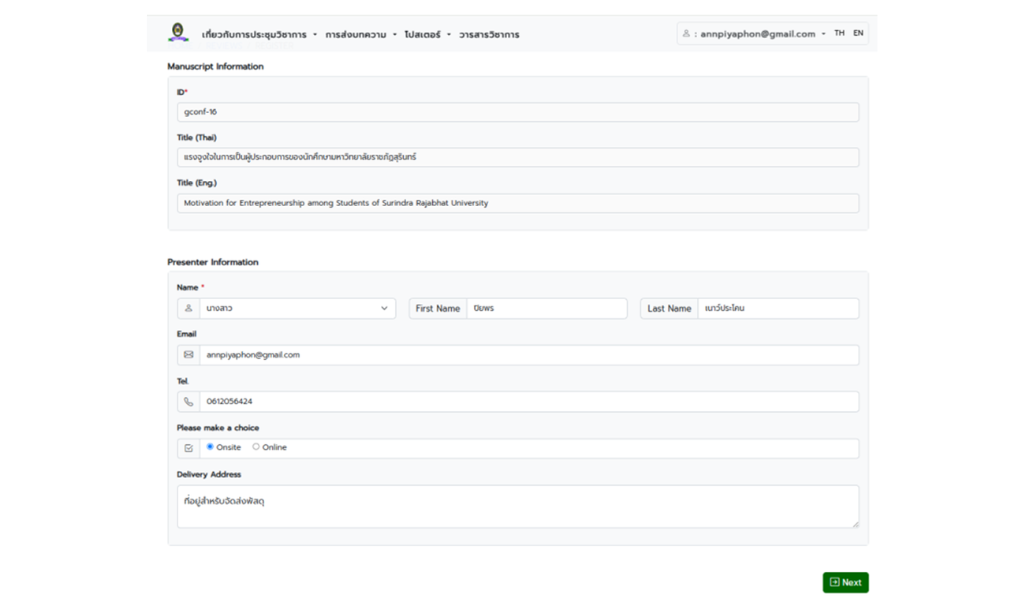Click the checklist icon beside Onsite option

coord(188,448)
